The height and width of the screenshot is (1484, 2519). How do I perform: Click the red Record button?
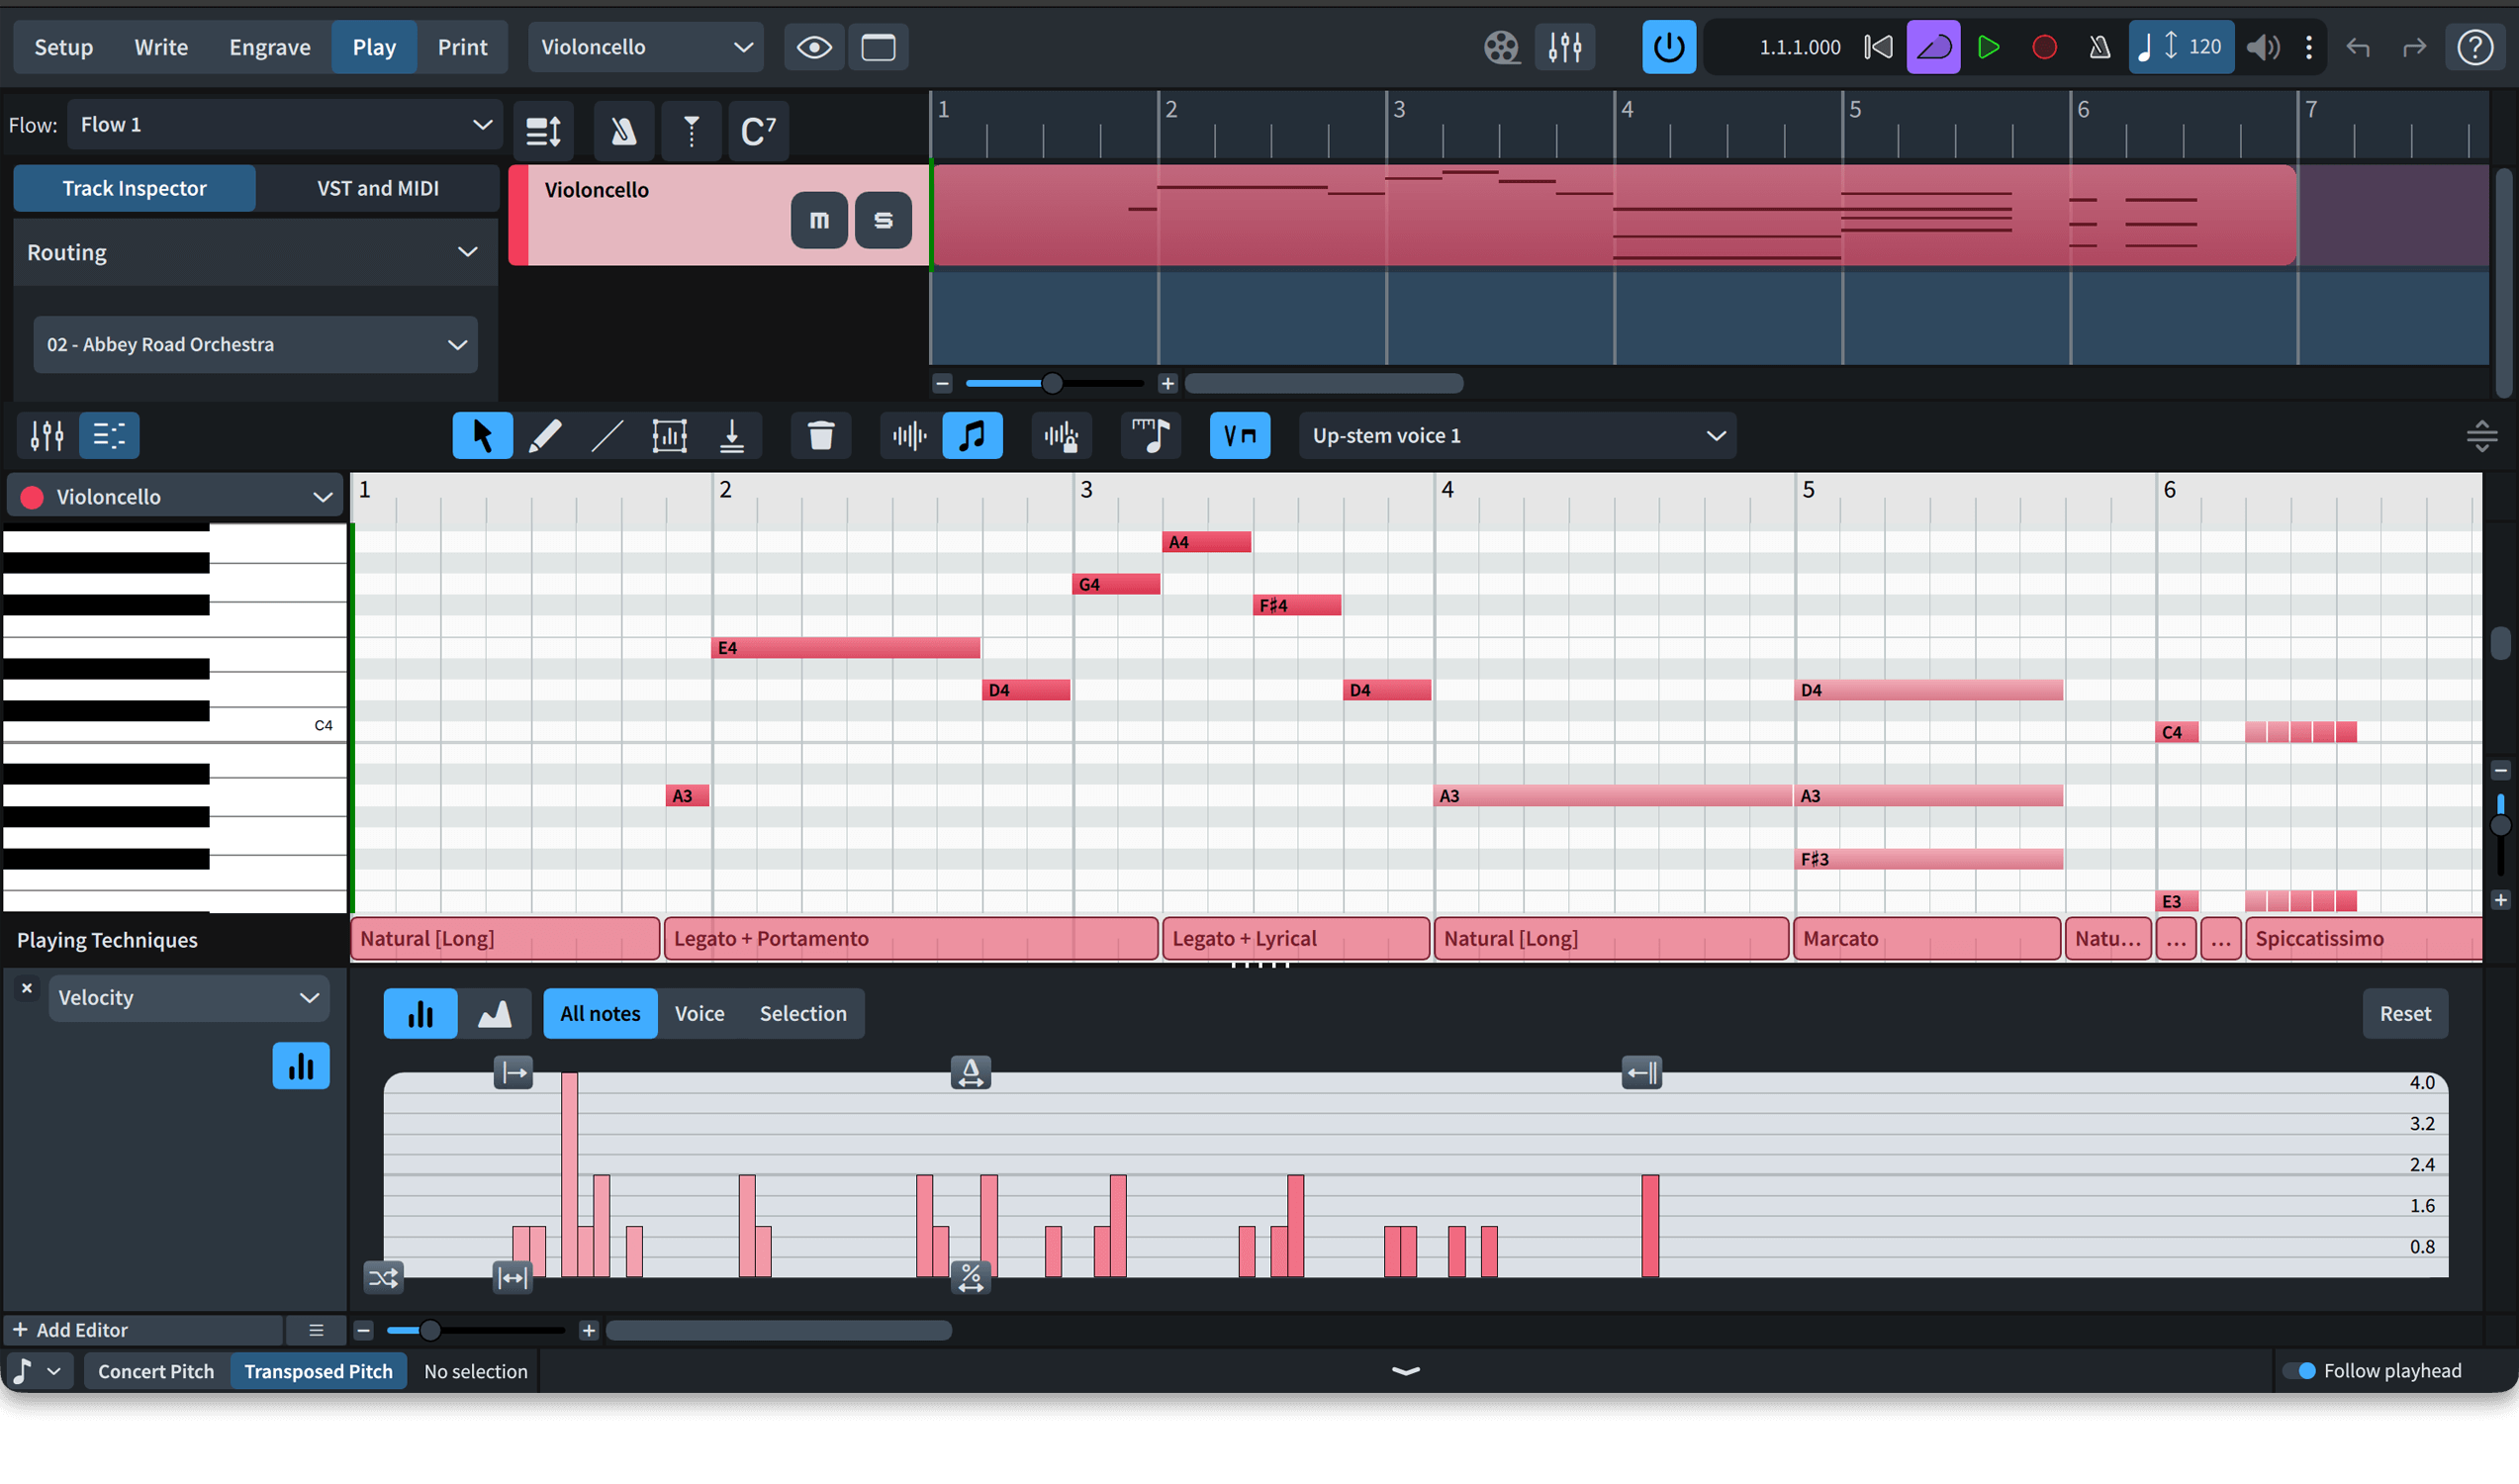2044,47
